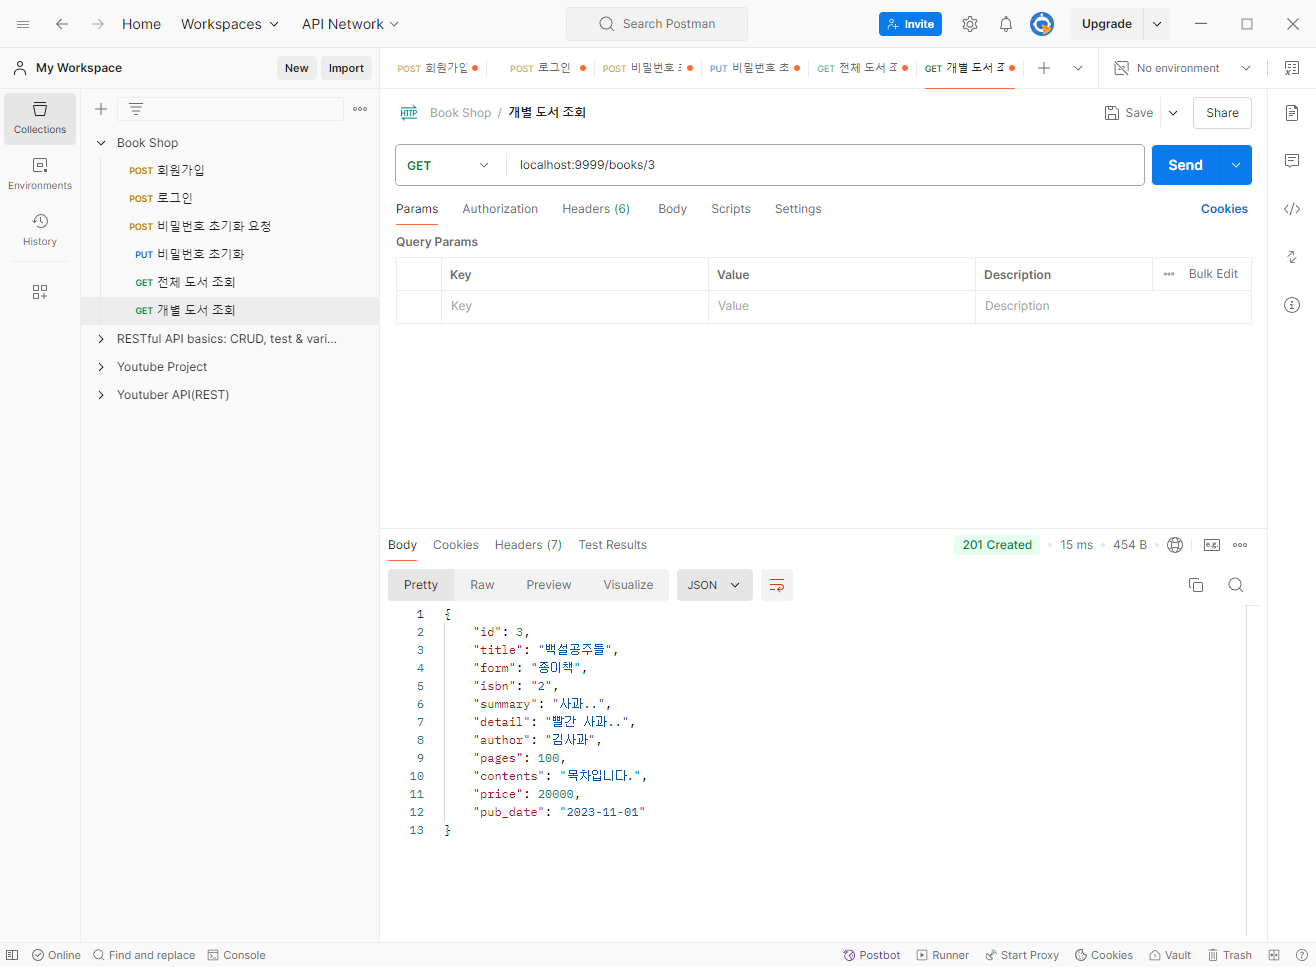Open the comments panel icon
Viewport: 1316px width, 967px height.
point(1292,161)
